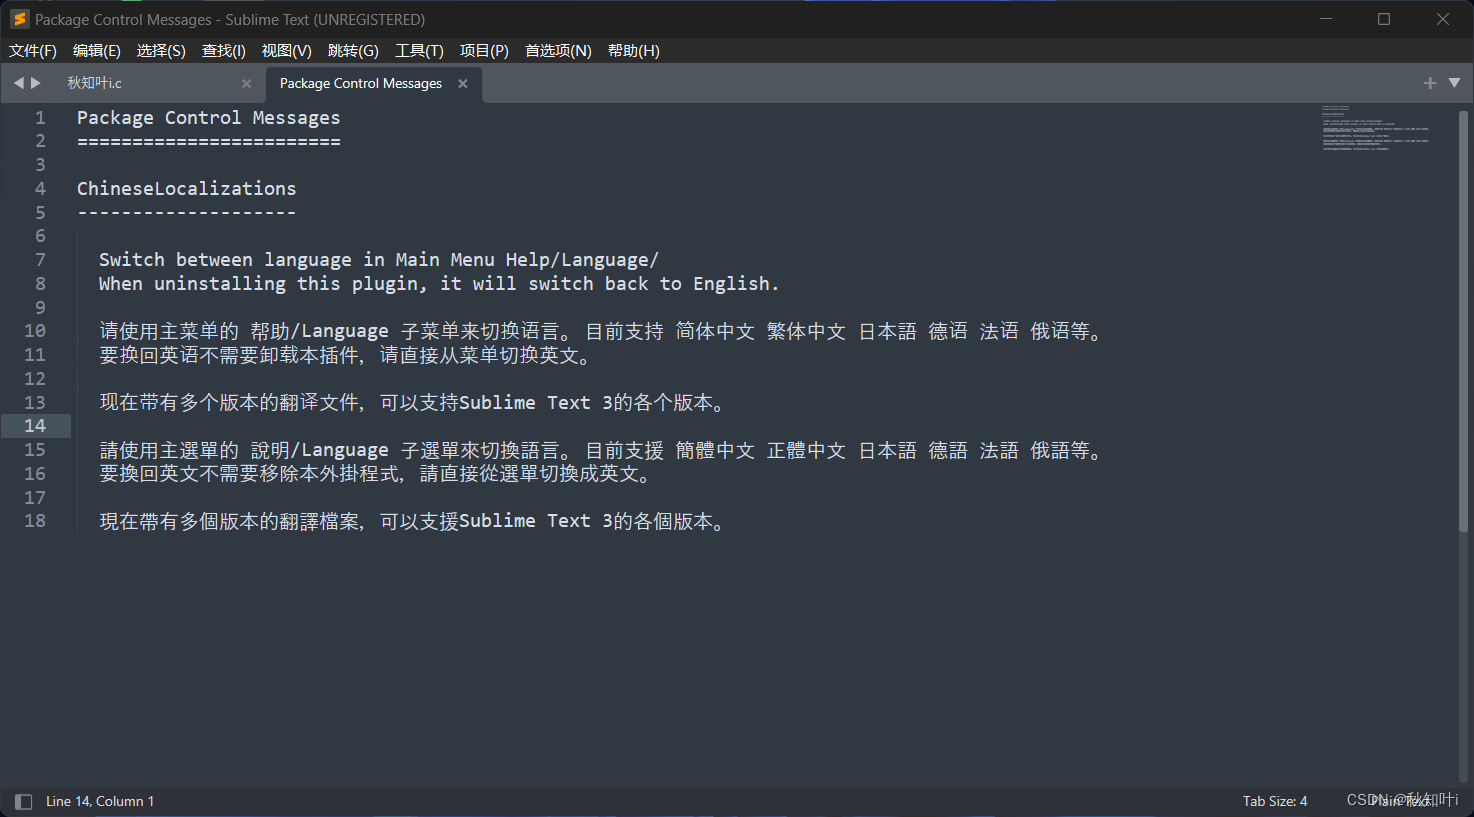This screenshot has width=1474, height=817.
Task: Click the minimap preview
Action: point(1376,128)
